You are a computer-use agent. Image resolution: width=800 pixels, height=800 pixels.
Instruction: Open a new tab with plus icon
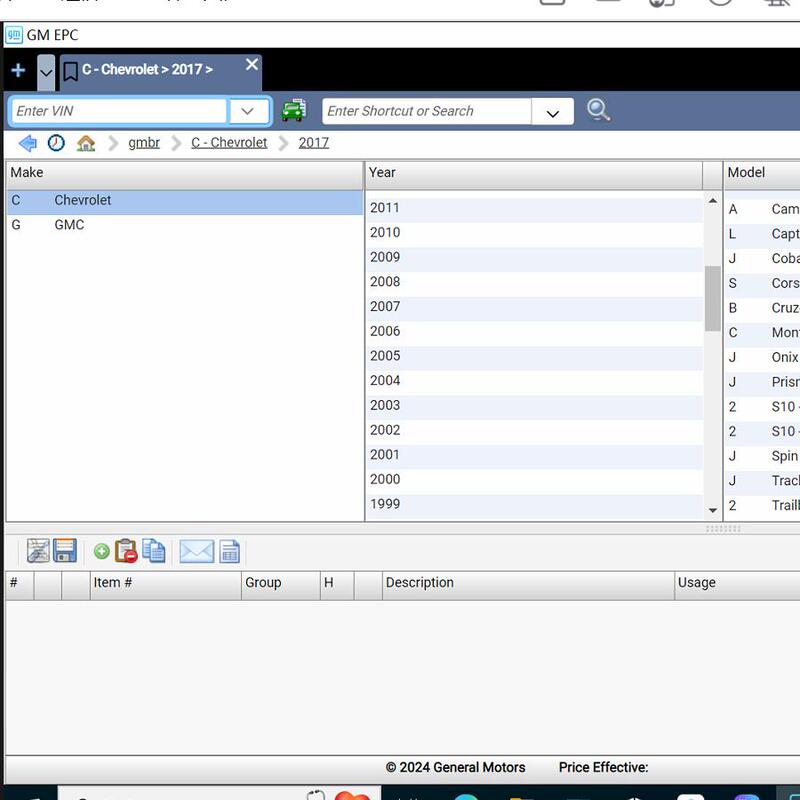point(18,70)
